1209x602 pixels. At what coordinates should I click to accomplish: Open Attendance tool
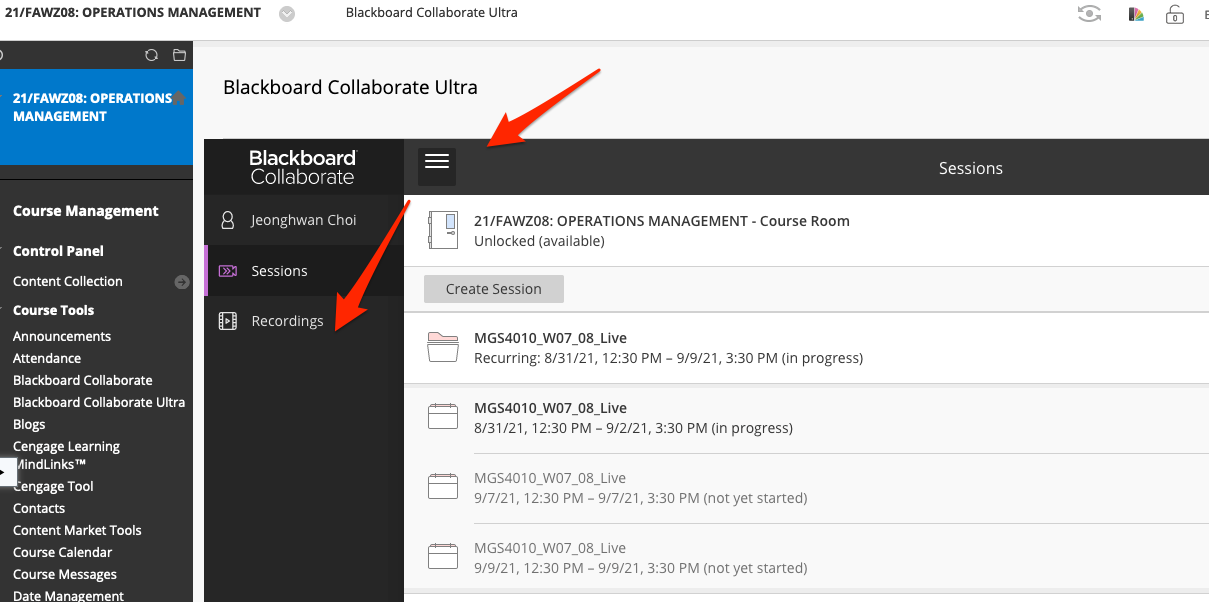[x=47, y=359]
